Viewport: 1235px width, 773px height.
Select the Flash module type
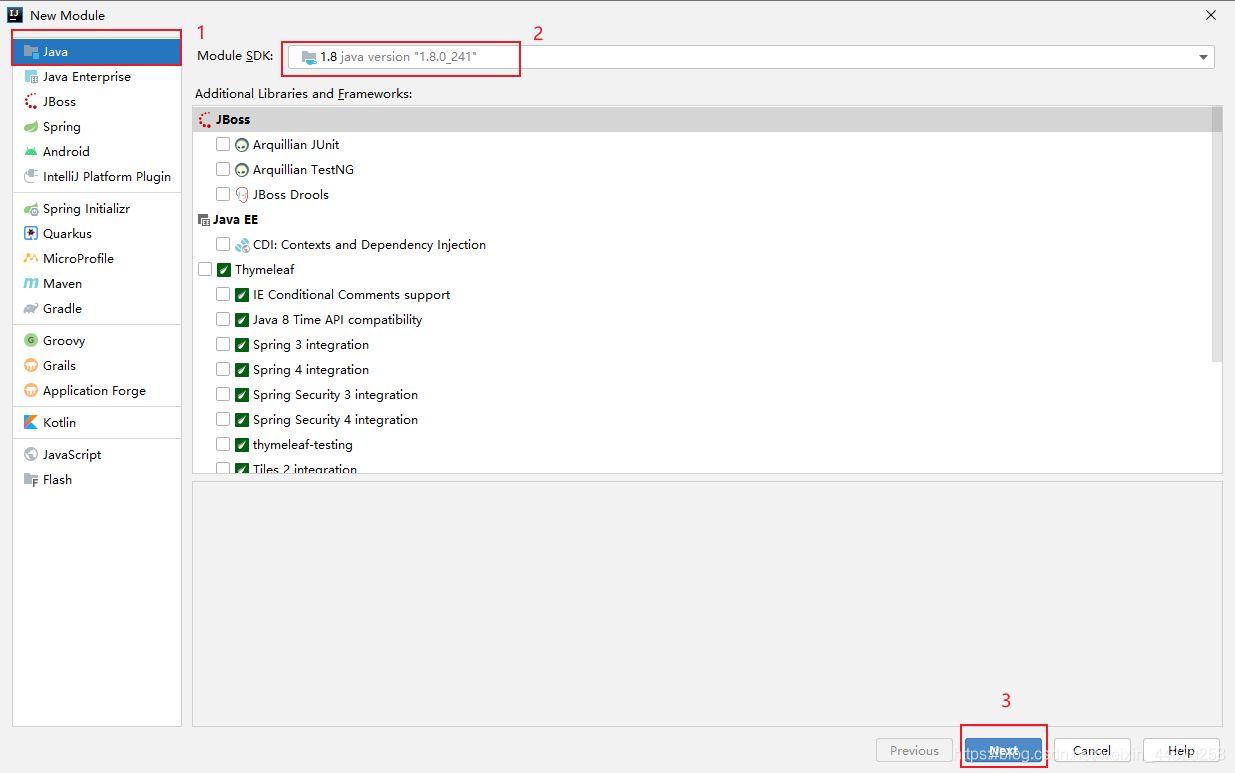coord(97,479)
